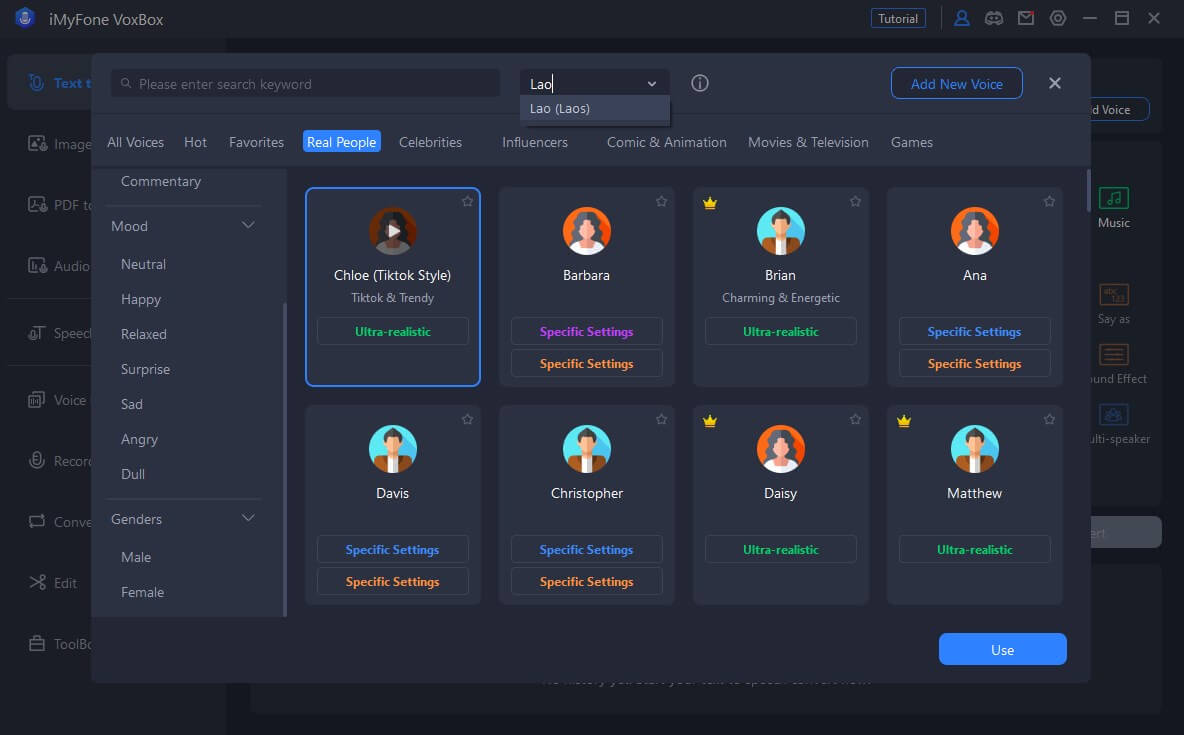Choose Lao (Laos) from language list
1184x735 pixels.
[595, 109]
